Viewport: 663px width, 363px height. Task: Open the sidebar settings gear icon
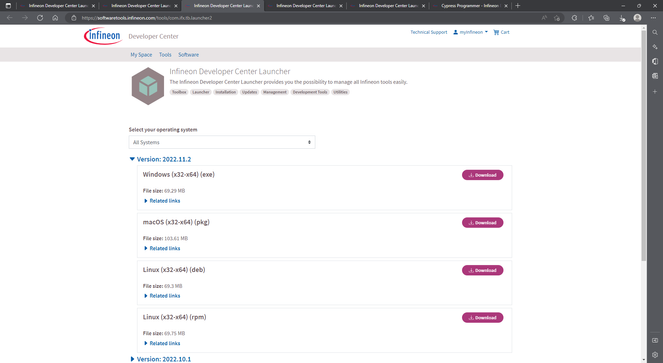tap(655, 355)
